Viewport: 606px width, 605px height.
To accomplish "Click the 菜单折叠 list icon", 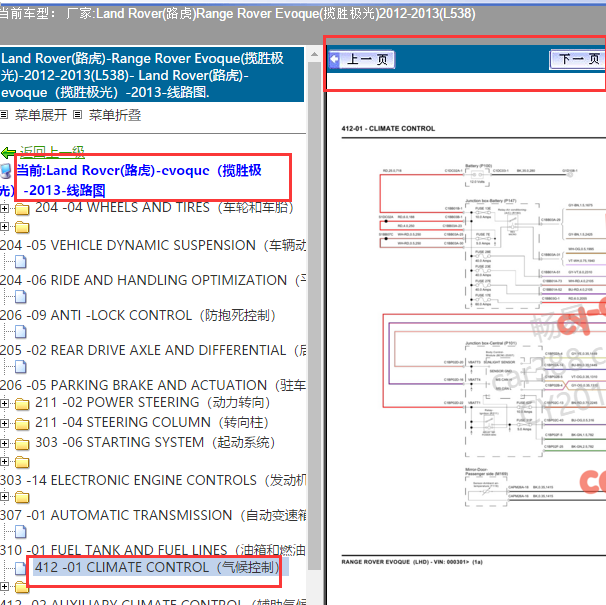I will (78, 115).
